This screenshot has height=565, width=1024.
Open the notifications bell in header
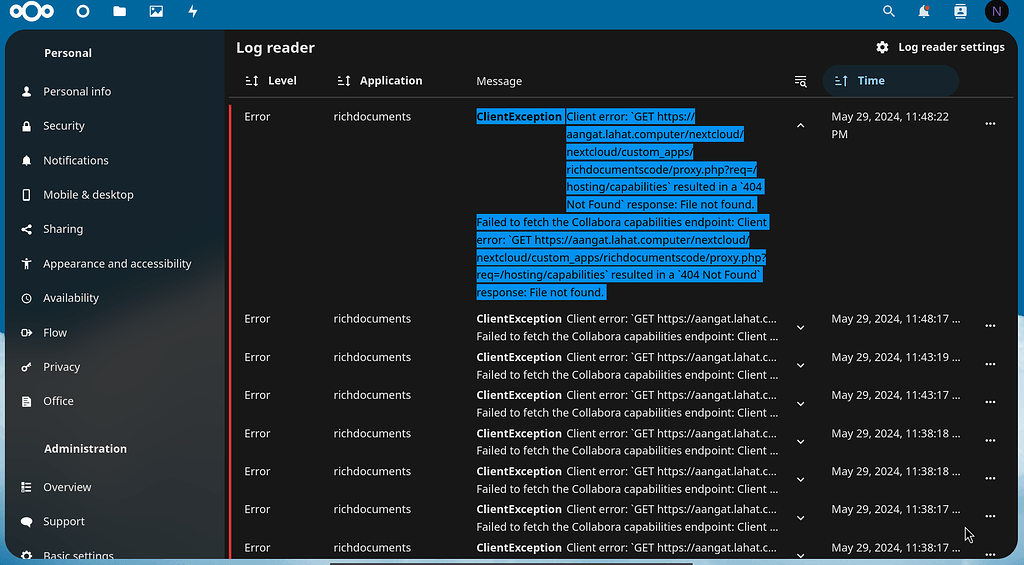click(x=924, y=11)
